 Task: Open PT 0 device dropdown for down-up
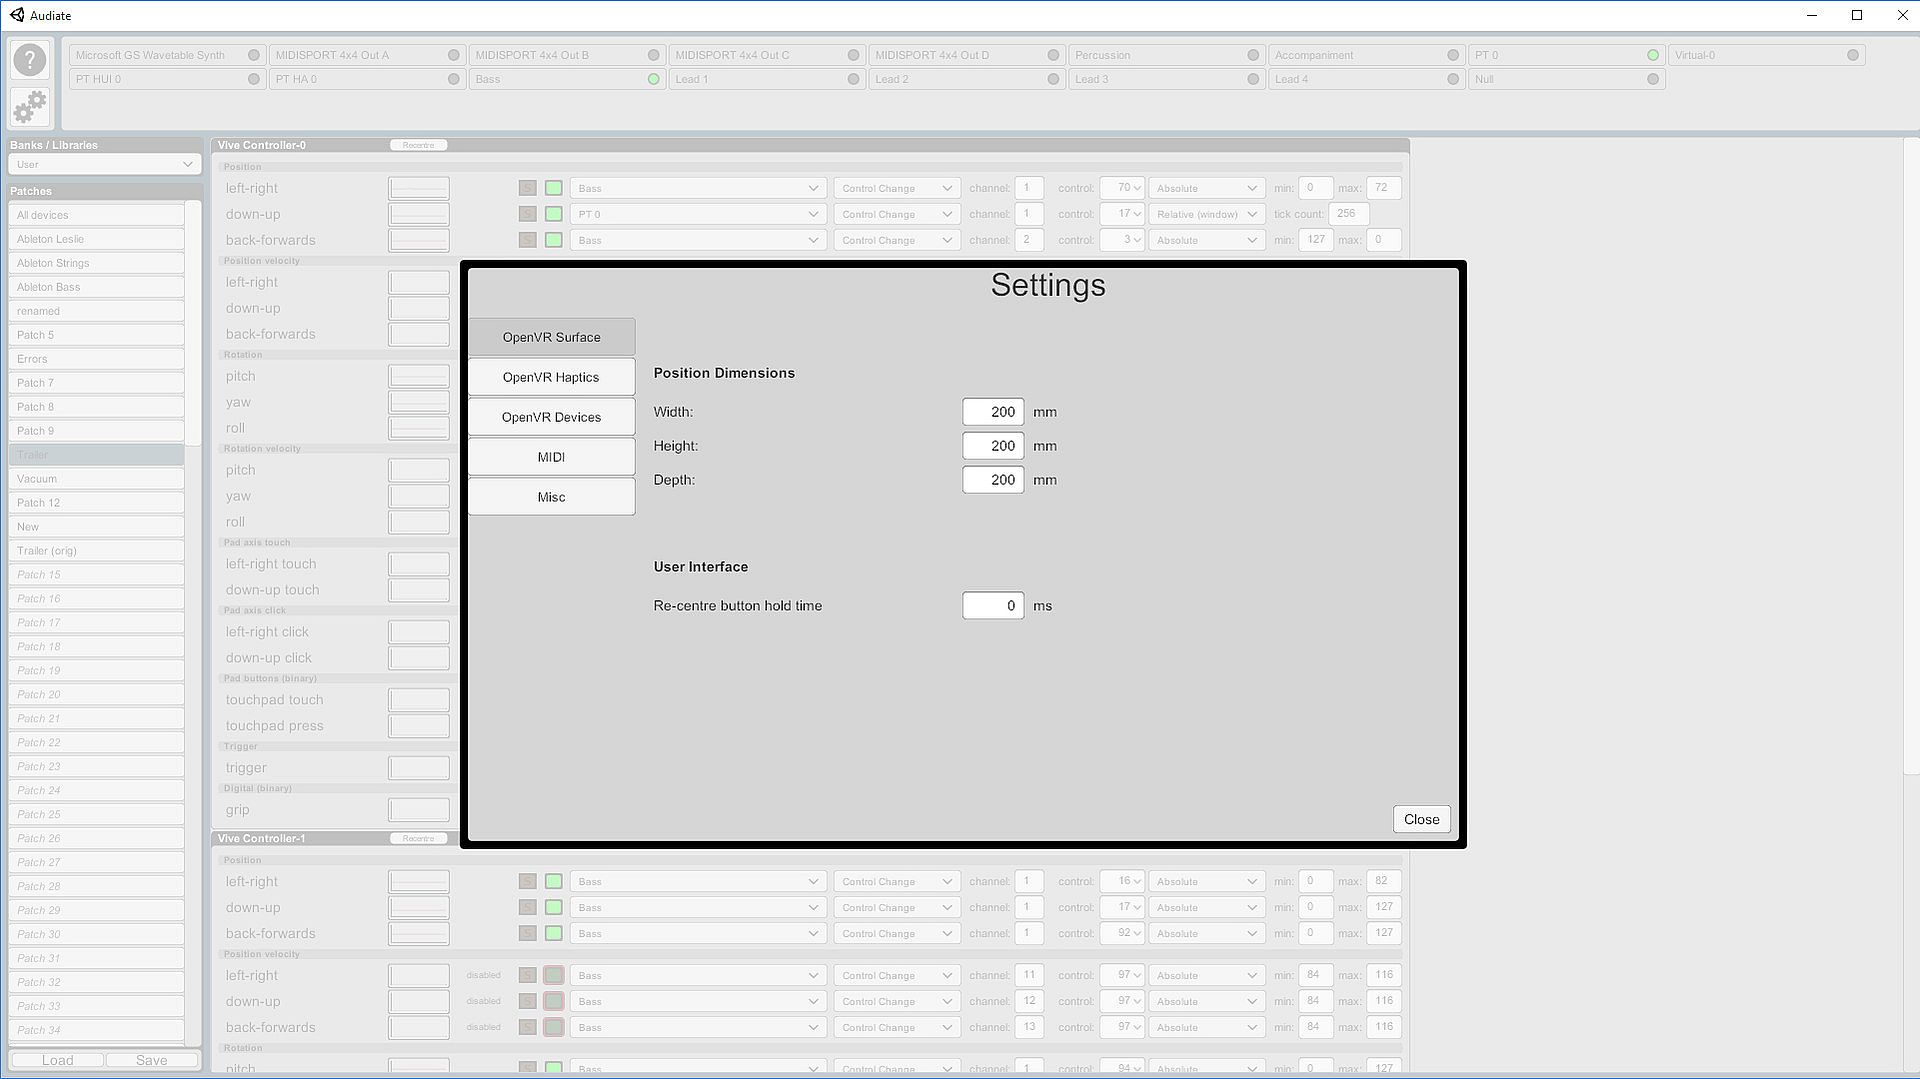[698, 214]
